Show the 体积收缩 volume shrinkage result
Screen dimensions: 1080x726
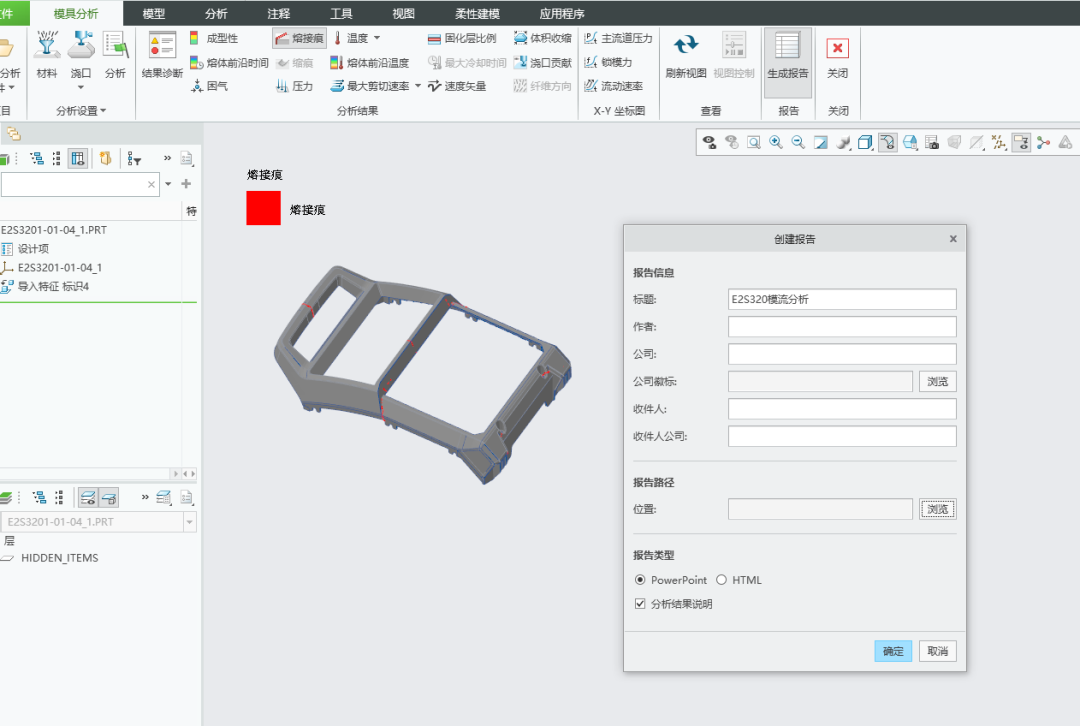543,38
